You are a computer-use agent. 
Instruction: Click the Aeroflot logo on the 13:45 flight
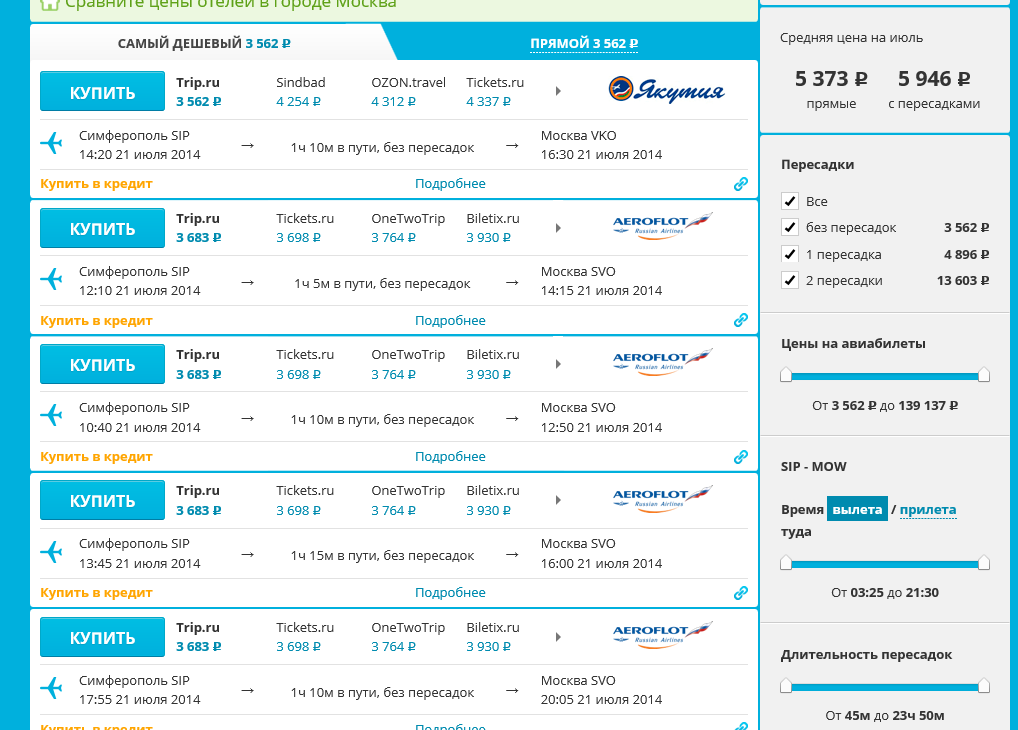662,500
